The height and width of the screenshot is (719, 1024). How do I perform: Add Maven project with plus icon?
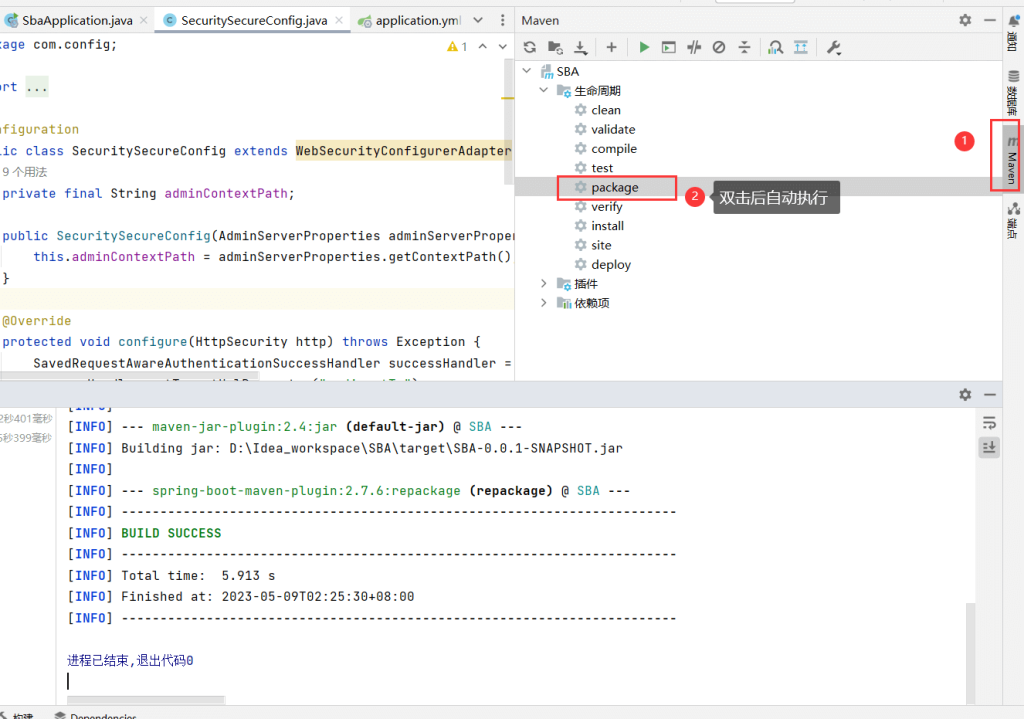[611, 47]
